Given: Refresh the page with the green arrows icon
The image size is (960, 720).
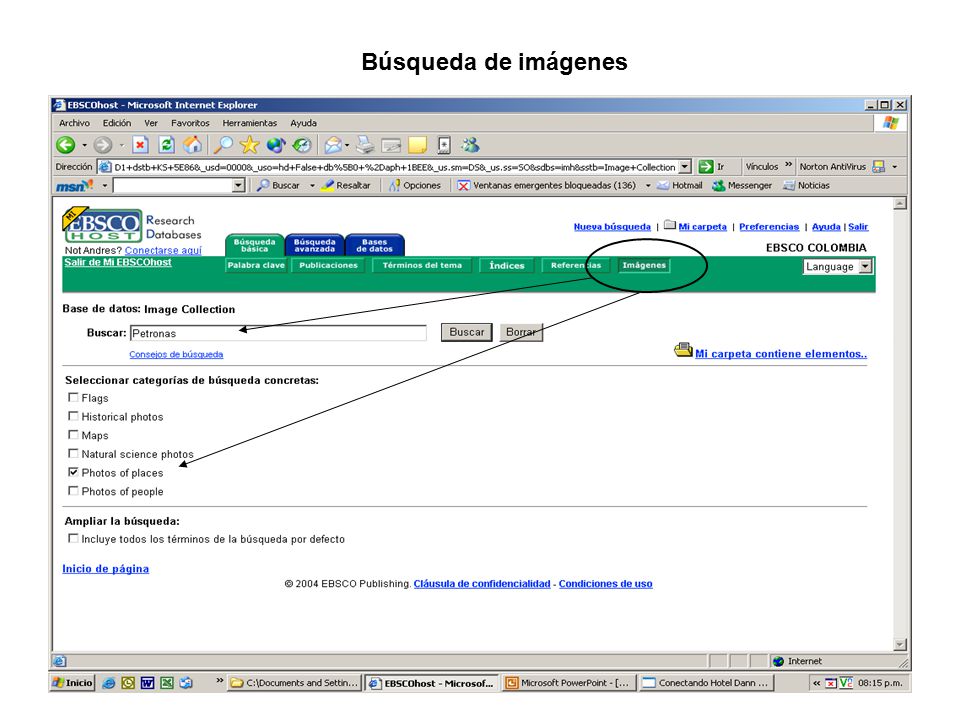Looking at the screenshot, I should (167, 145).
